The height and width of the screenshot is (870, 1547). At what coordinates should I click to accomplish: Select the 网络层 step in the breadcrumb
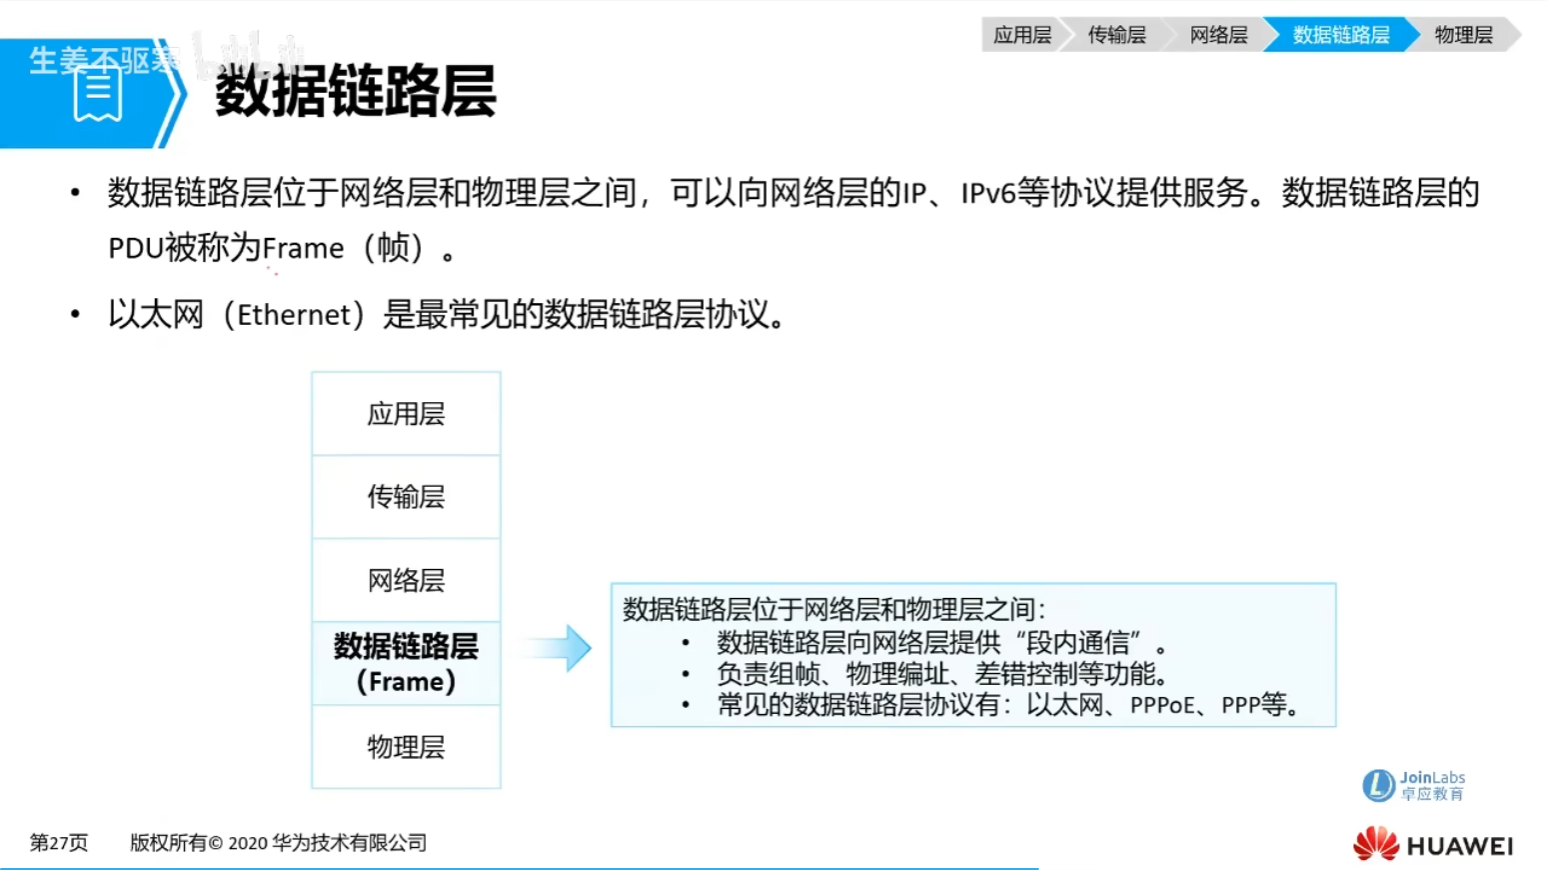point(1218,35)
